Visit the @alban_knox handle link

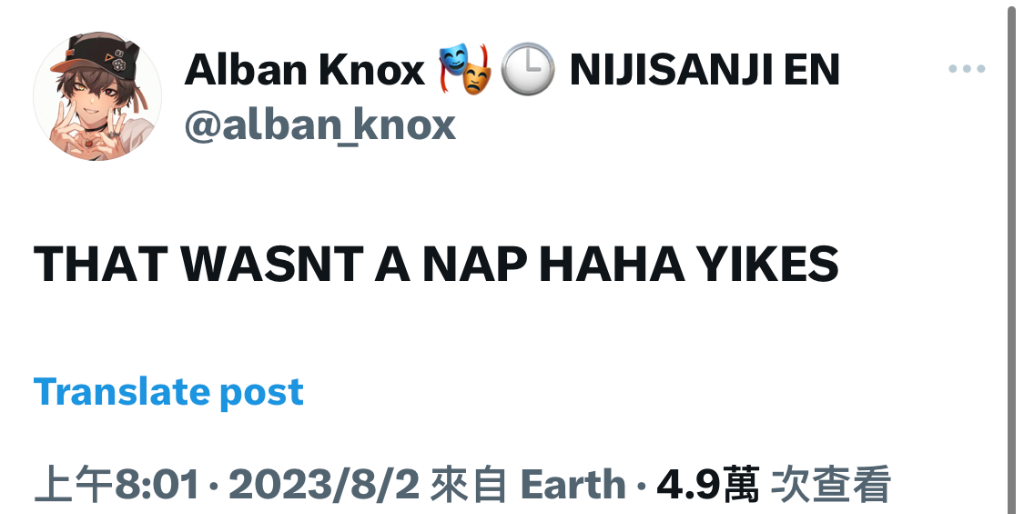click(x=320, y=125)
